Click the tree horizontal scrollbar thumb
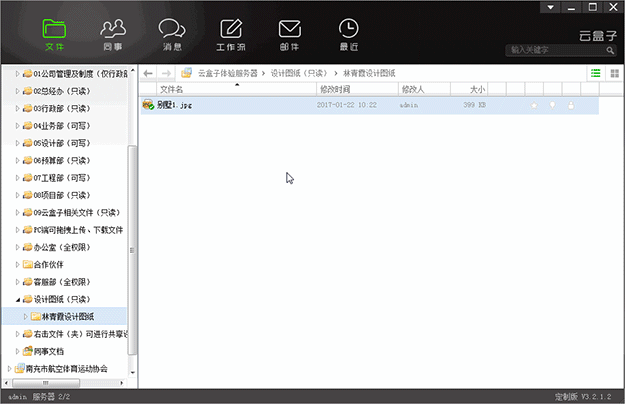This screenshot has height=404, width=625. pyautogui.click(x=46, y=383)
